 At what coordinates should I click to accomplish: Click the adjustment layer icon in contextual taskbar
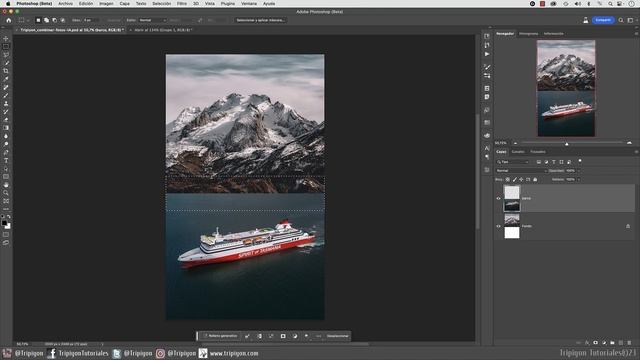point(295,336)
